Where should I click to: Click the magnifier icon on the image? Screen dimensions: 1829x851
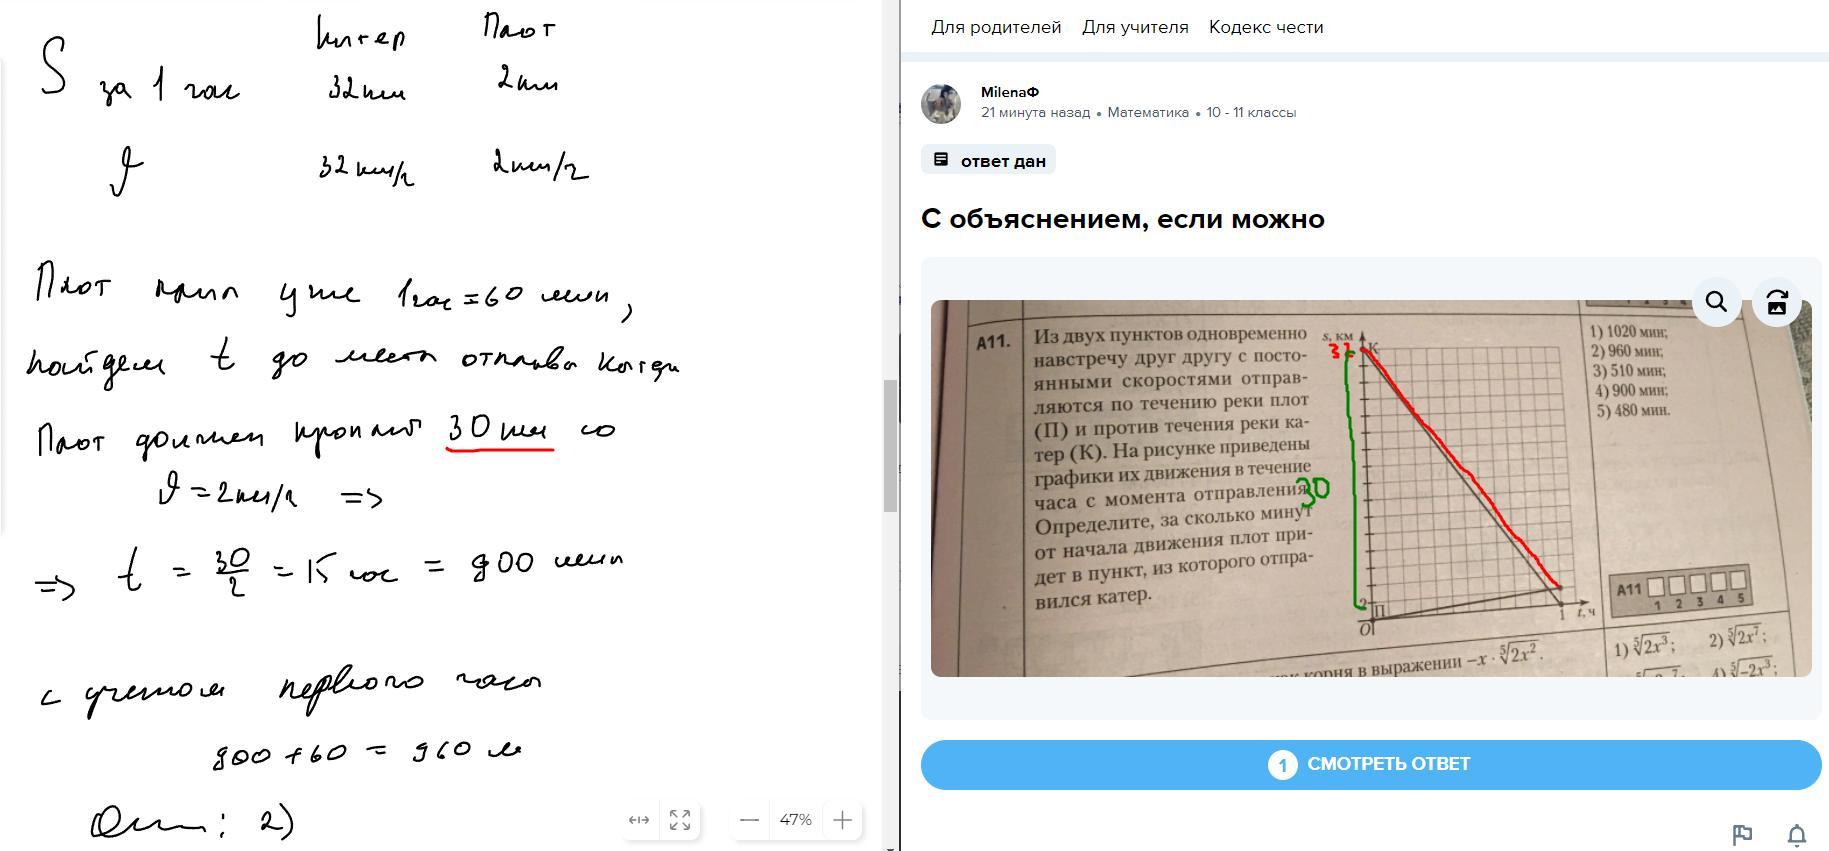(1717, 302)
